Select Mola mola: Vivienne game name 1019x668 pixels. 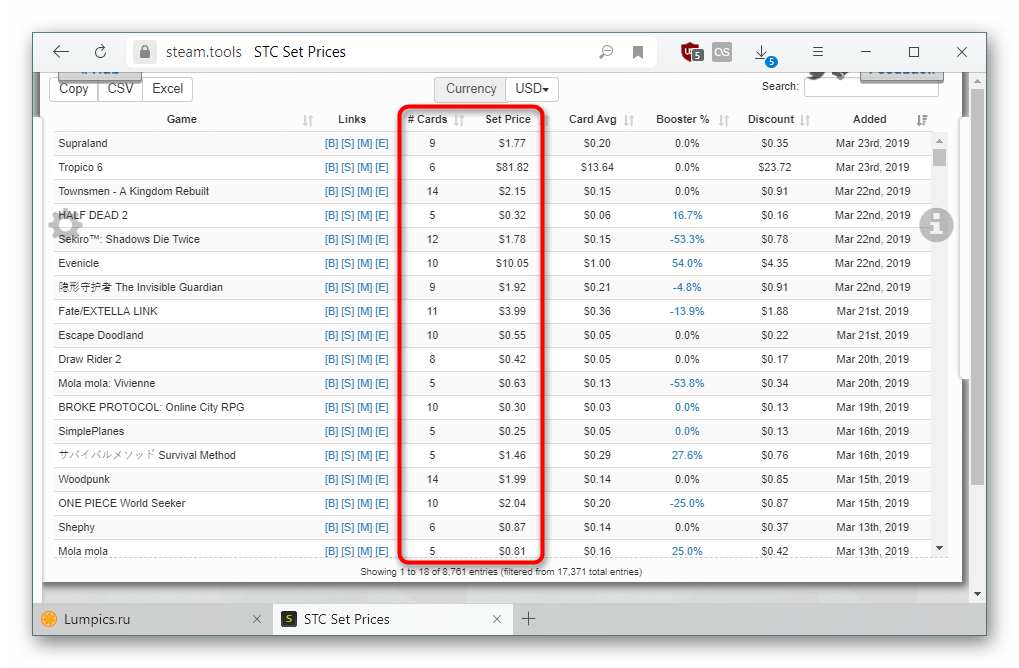107,384
